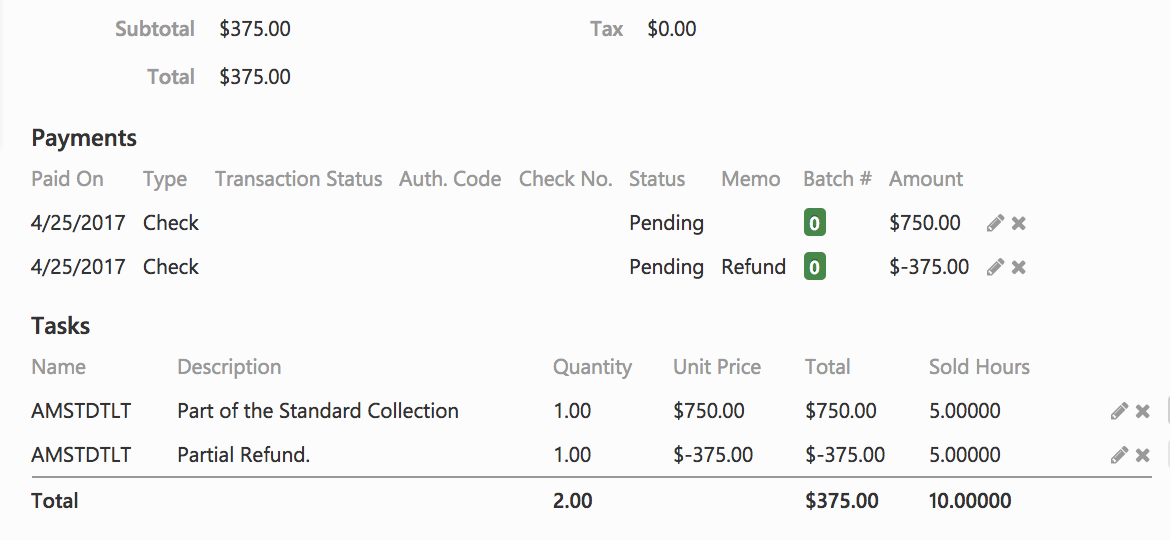
Task: Edit the Standard Collection task row
Action: [x=1119, y=411]
